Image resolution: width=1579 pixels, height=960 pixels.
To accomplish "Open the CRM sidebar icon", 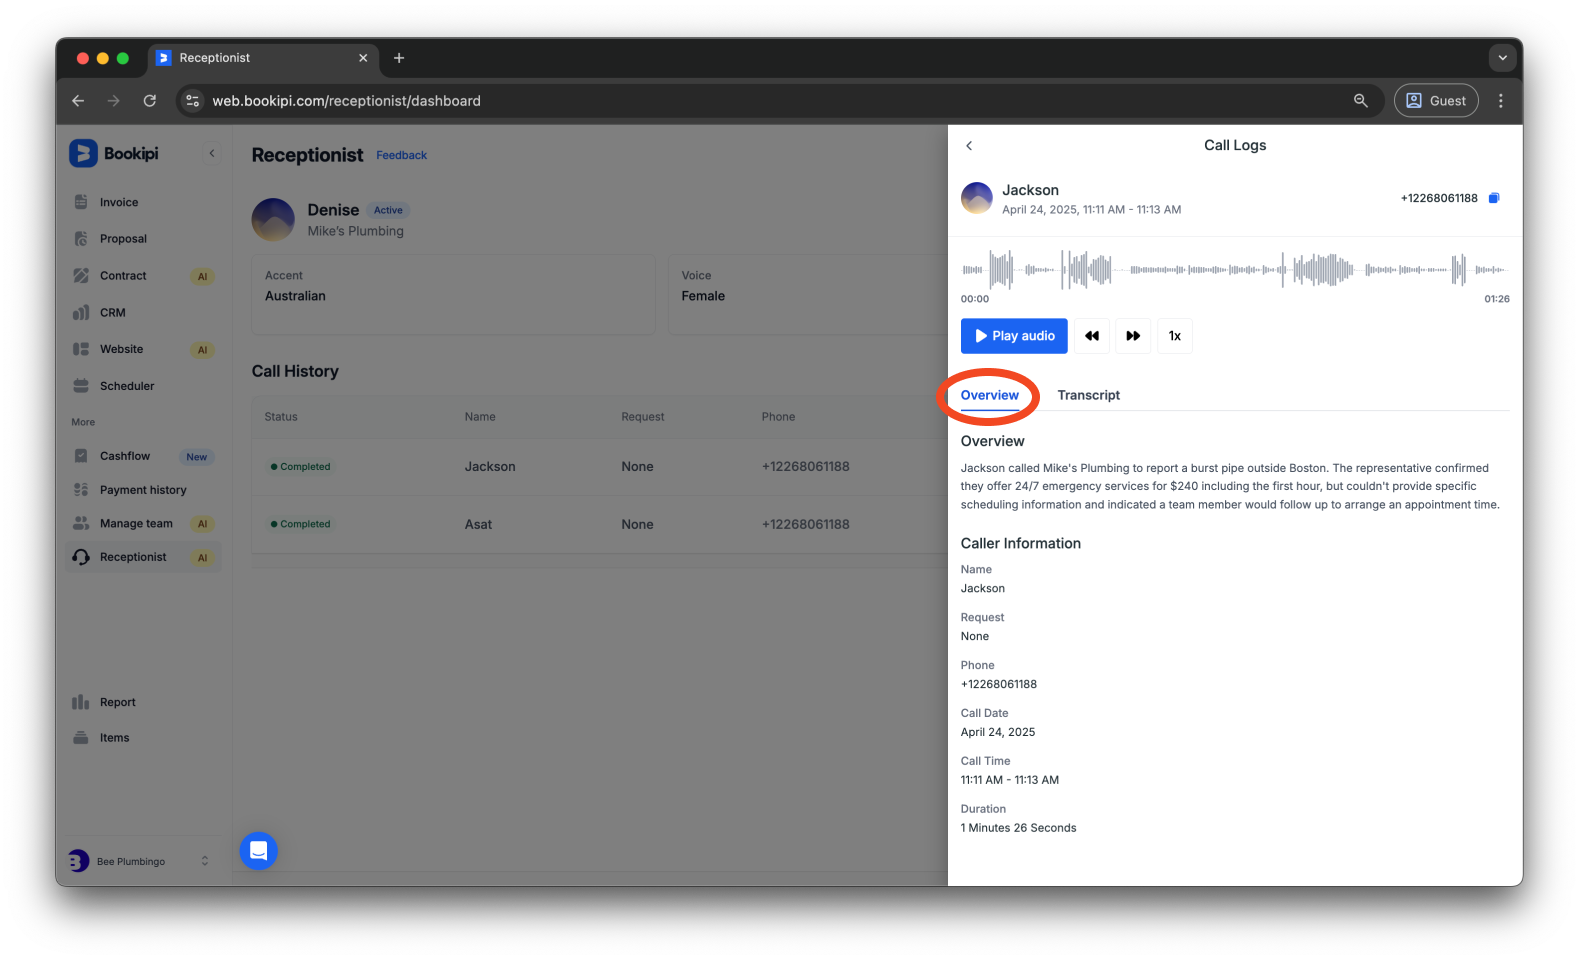I will pos(81,313).
